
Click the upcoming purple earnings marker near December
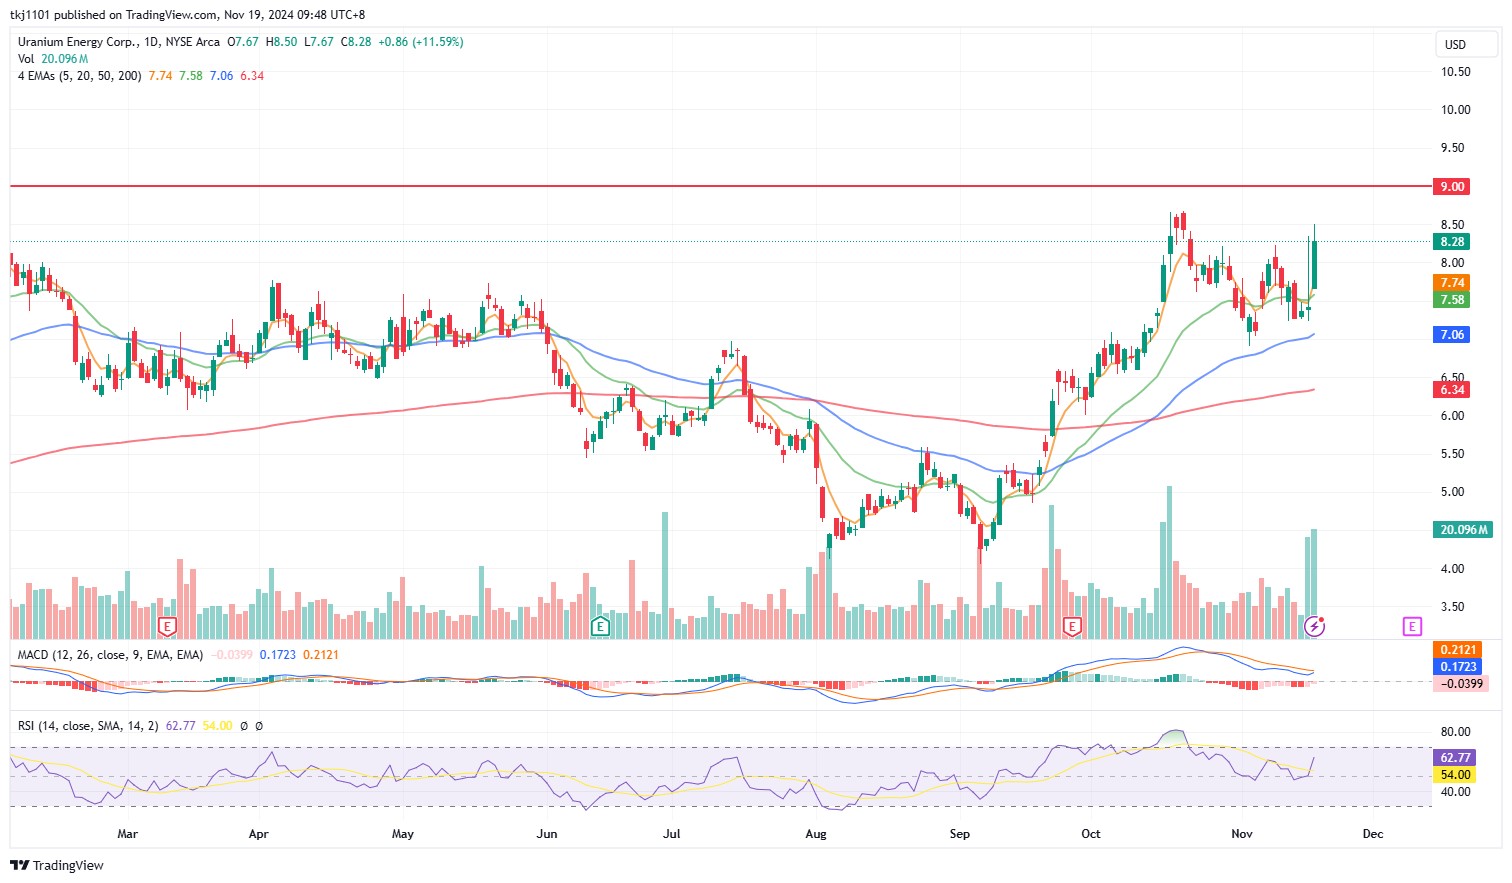pyautogui.click(x=1412, y=627)
